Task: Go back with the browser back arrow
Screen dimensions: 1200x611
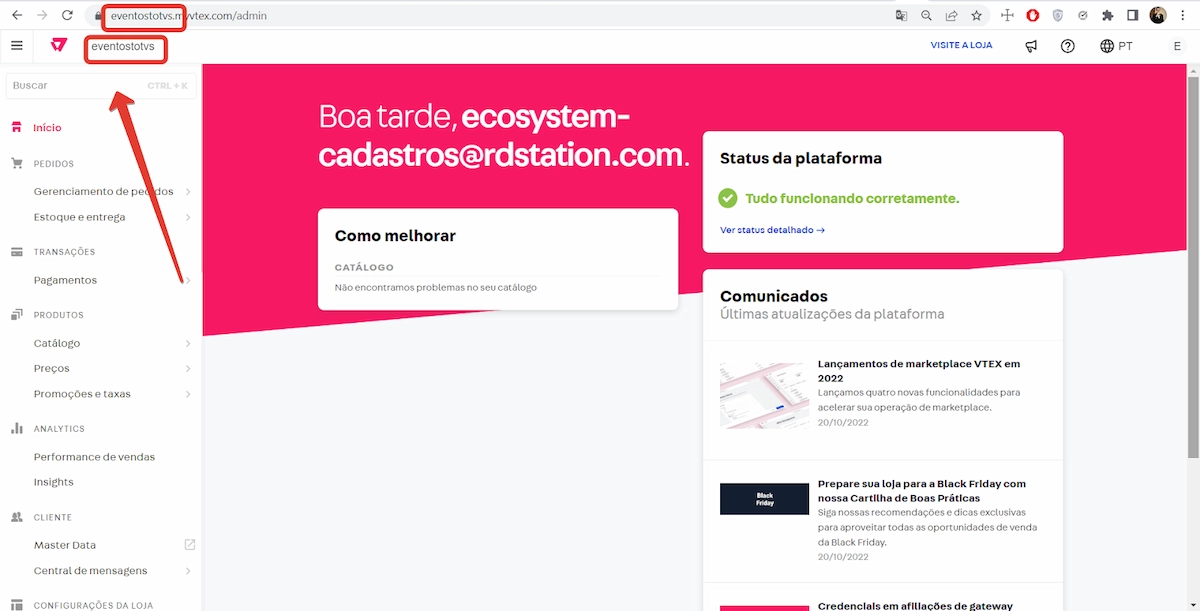Action: (x=17, y=15)
